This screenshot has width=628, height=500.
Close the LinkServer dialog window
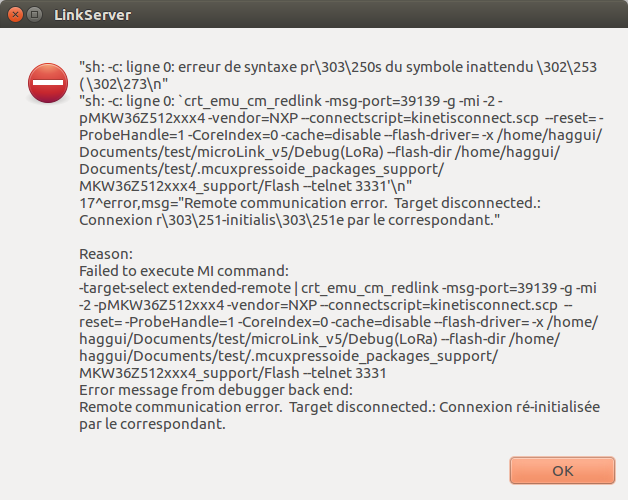pos(15,15)
